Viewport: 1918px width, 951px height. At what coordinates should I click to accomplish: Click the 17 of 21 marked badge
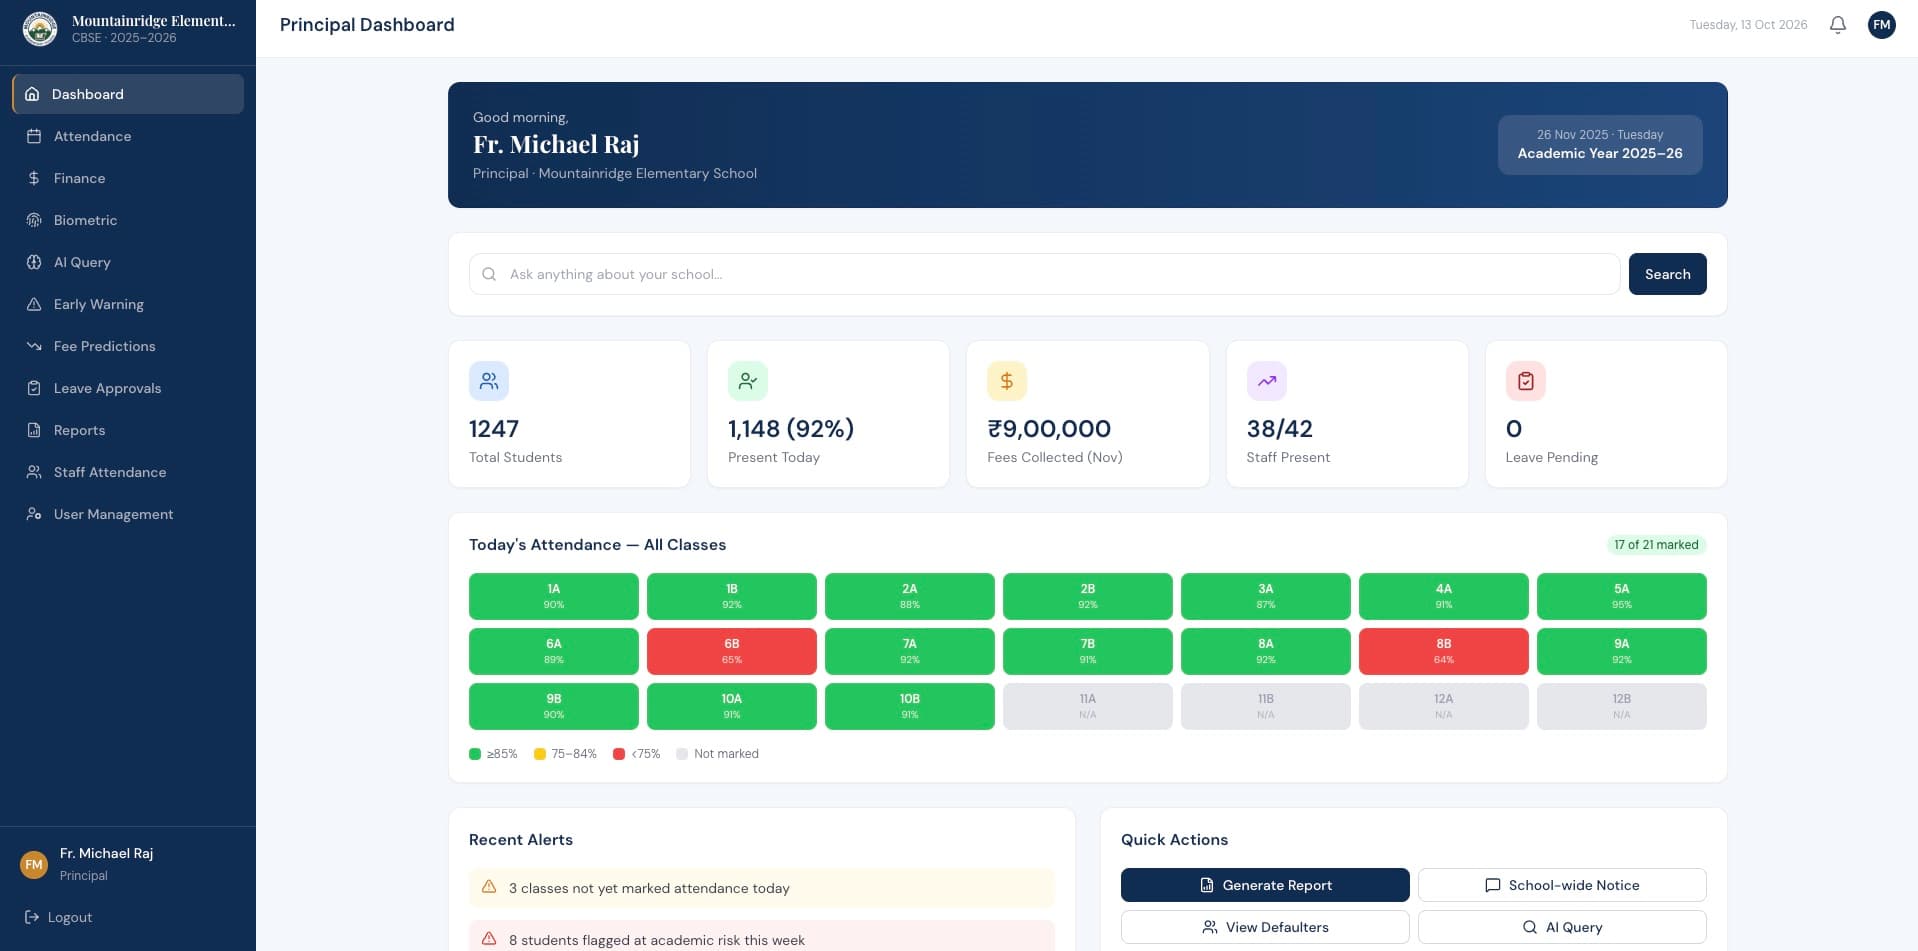pos(1656,545)
